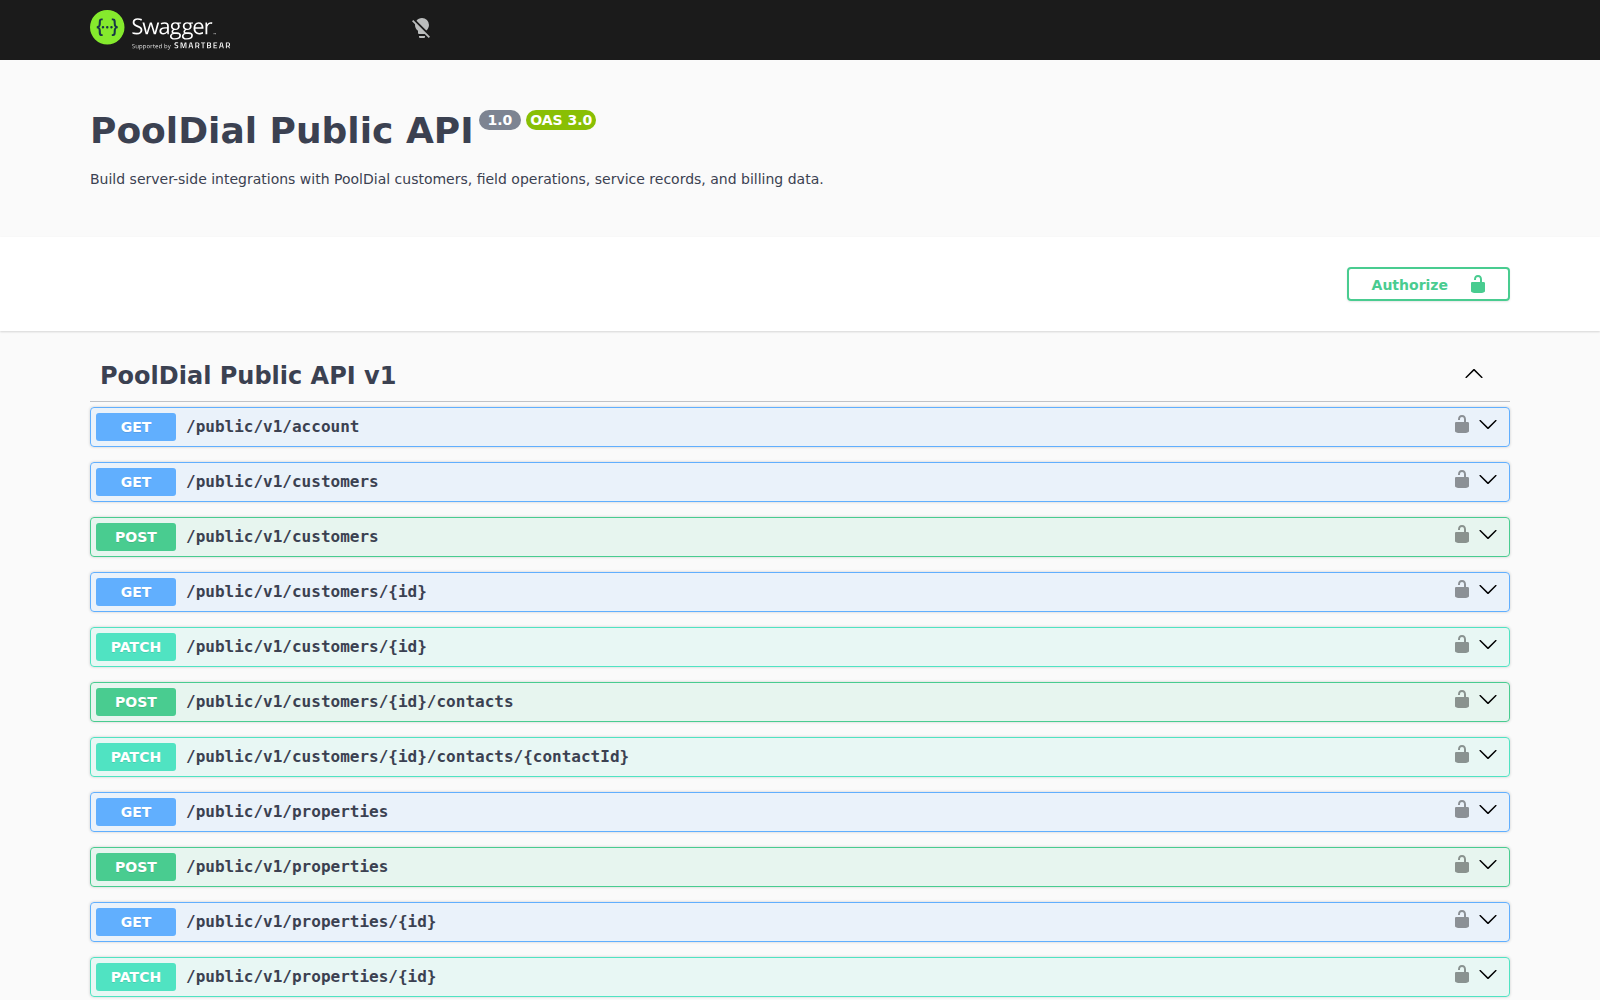This screenshot has height=1000, width=1600.
Task: Toggle the dark mode lightbulb icon in the header
Action: (421, 28)
